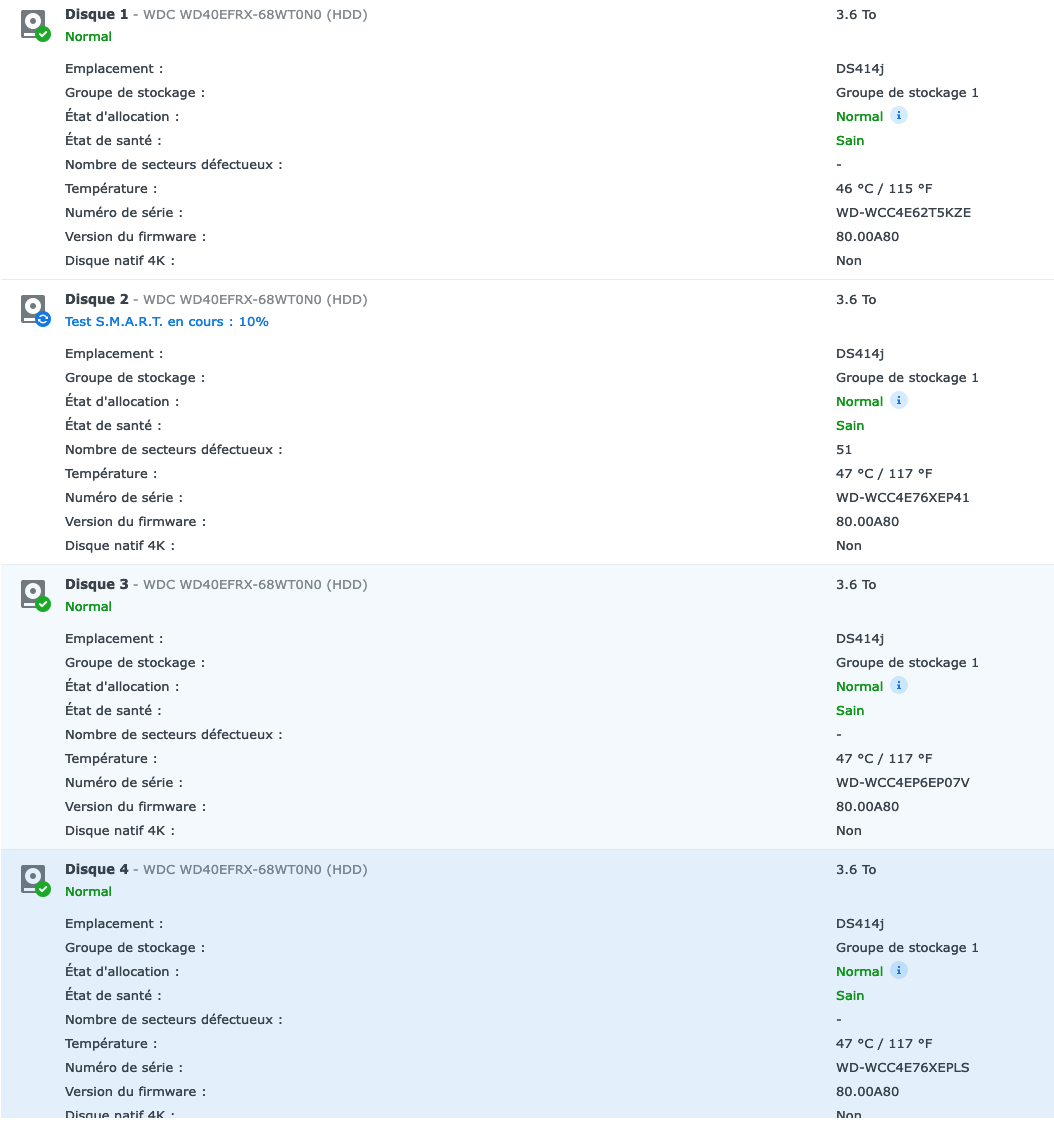Image resolution: width=1054 pixels, height=1126 pixels.
Task: Click Disque 3 allocation info icon
Action: [x=899, y=686]
